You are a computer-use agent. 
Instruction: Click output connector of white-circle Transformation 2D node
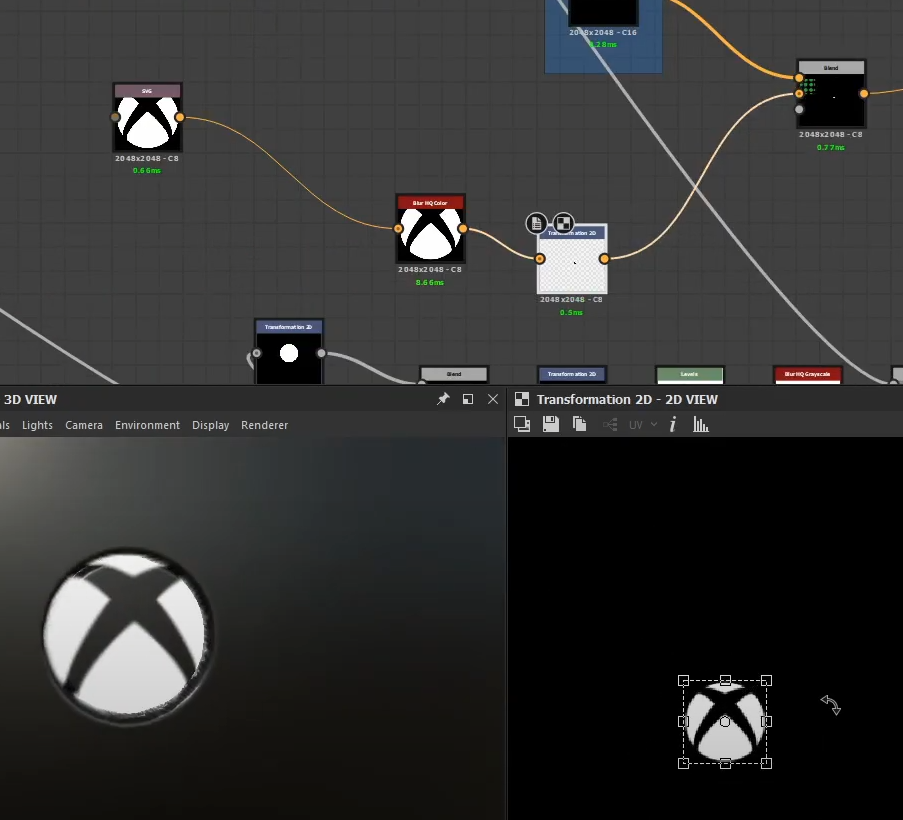321,353
